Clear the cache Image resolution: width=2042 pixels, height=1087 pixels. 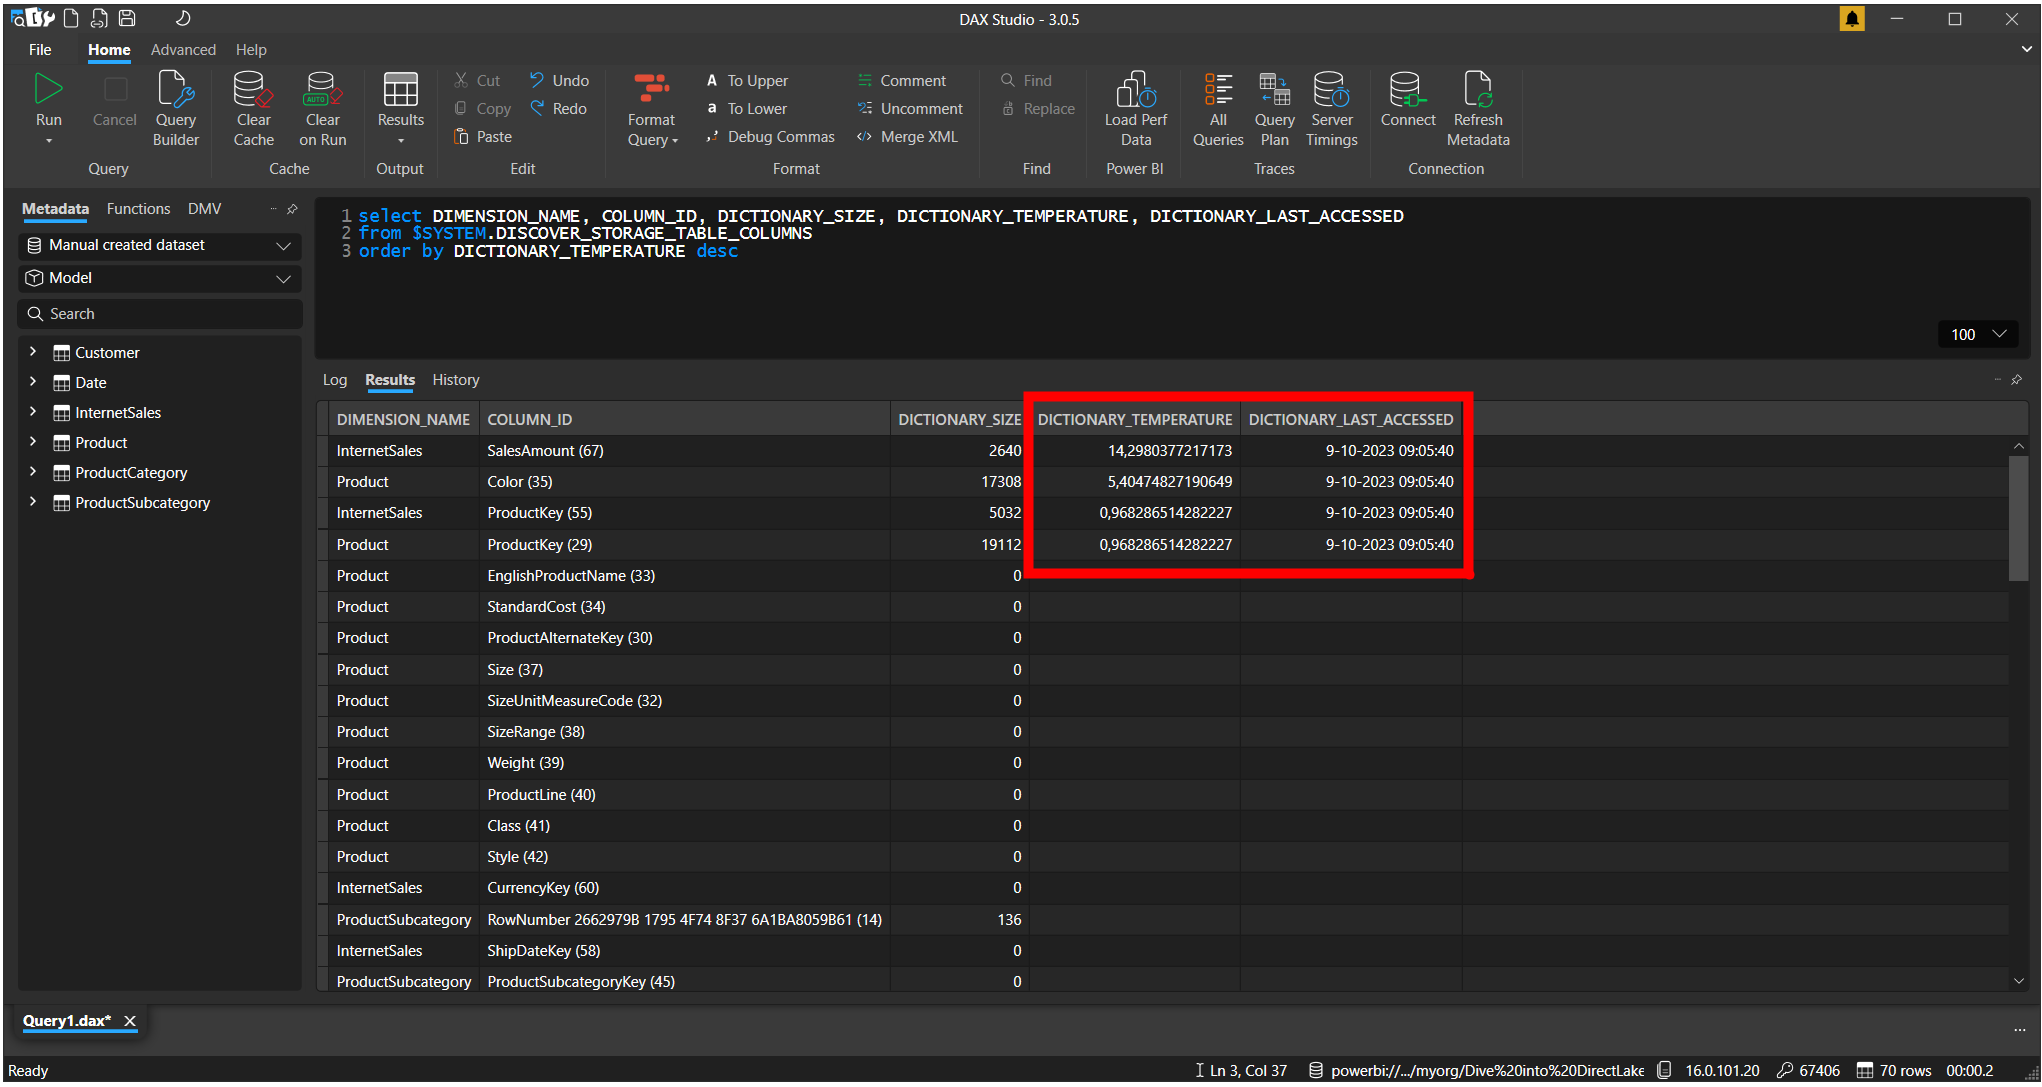pos(253,108)
